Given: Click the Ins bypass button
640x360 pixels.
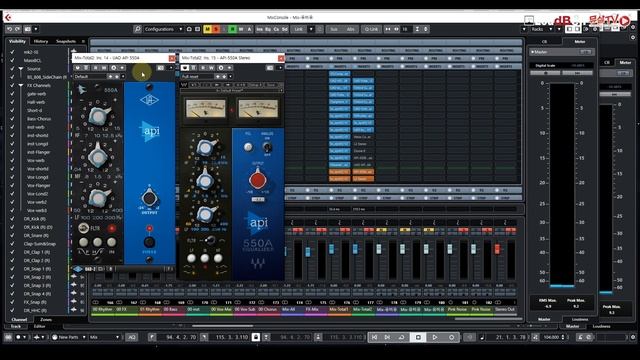Looking at the screenshot, I should click(x=260, y=29).
